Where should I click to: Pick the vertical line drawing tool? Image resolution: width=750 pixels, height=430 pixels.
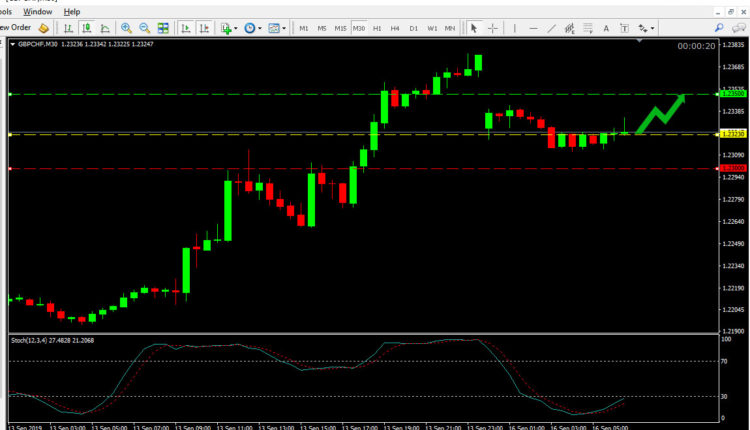click(515, 28)
